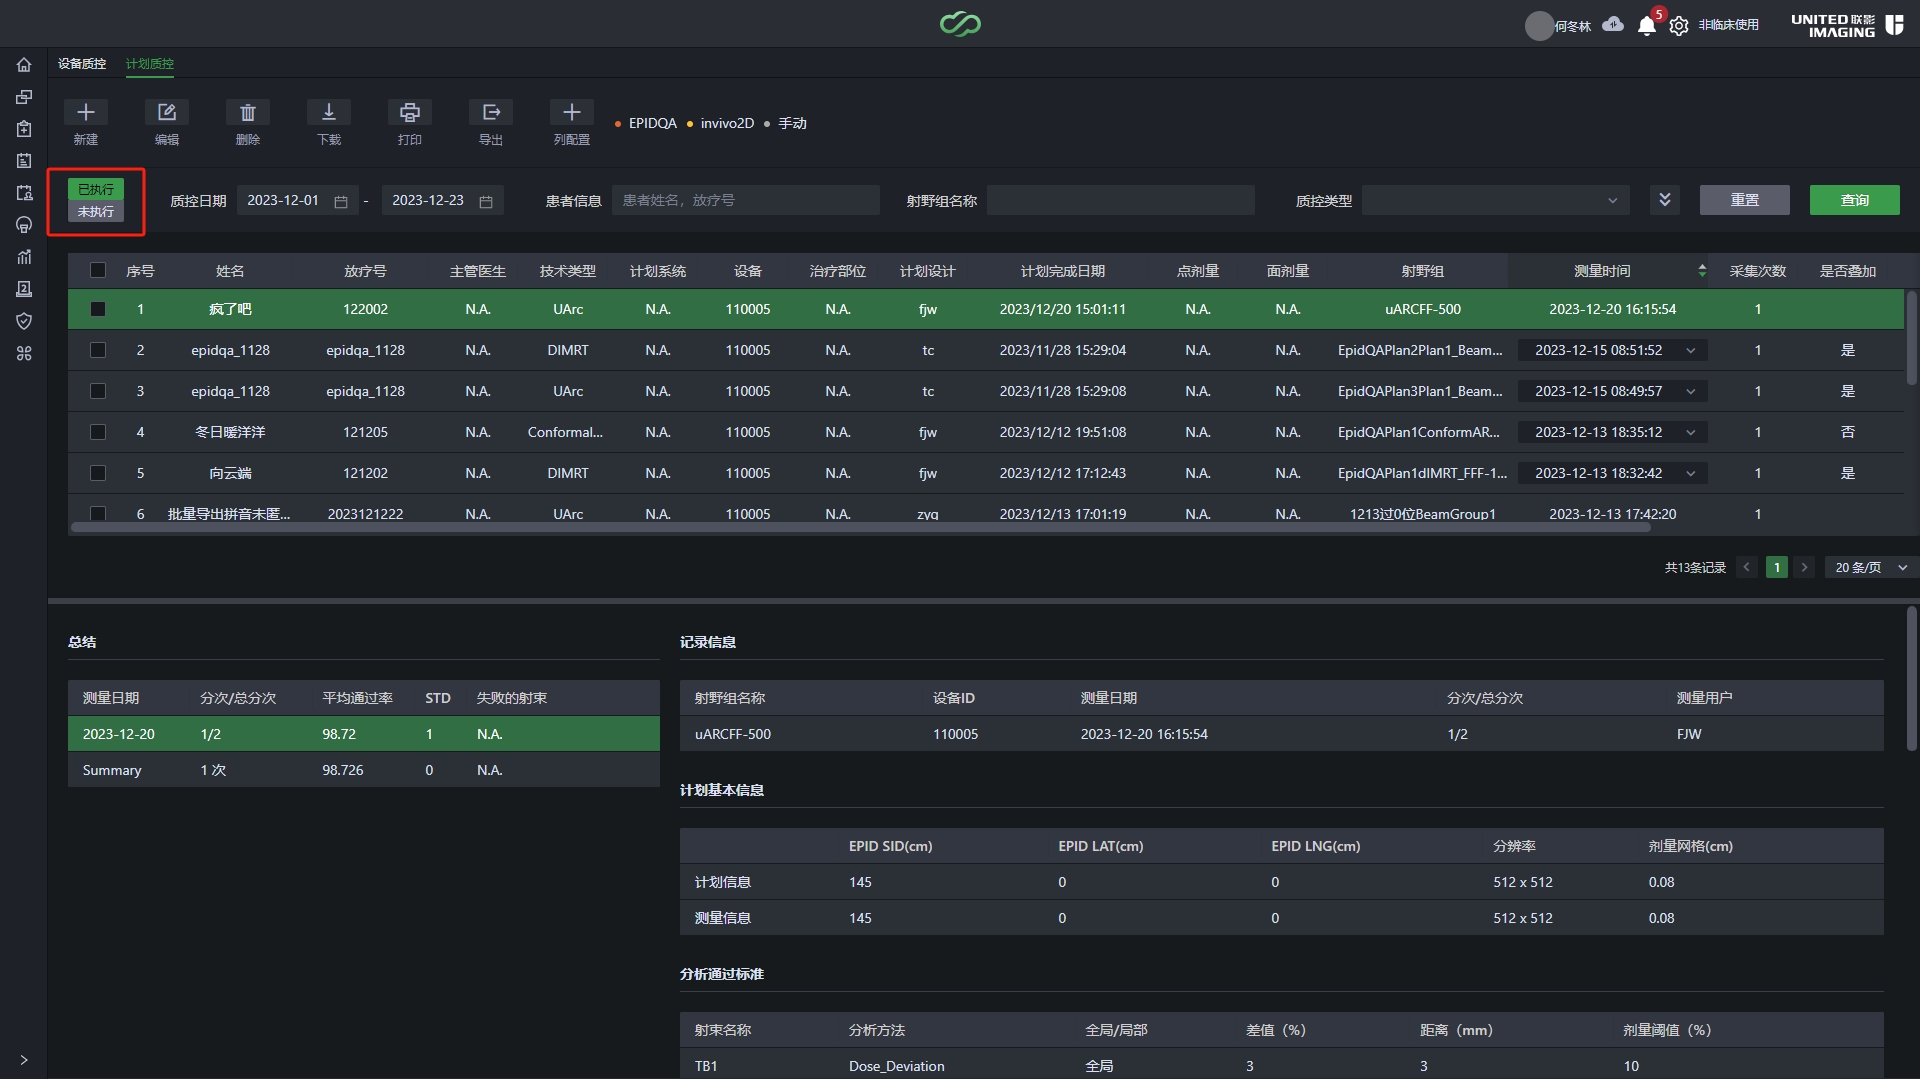The image size is (1920, 1079).
Task: Focus the 射野组名称 input field
Action: point(1121,200)
